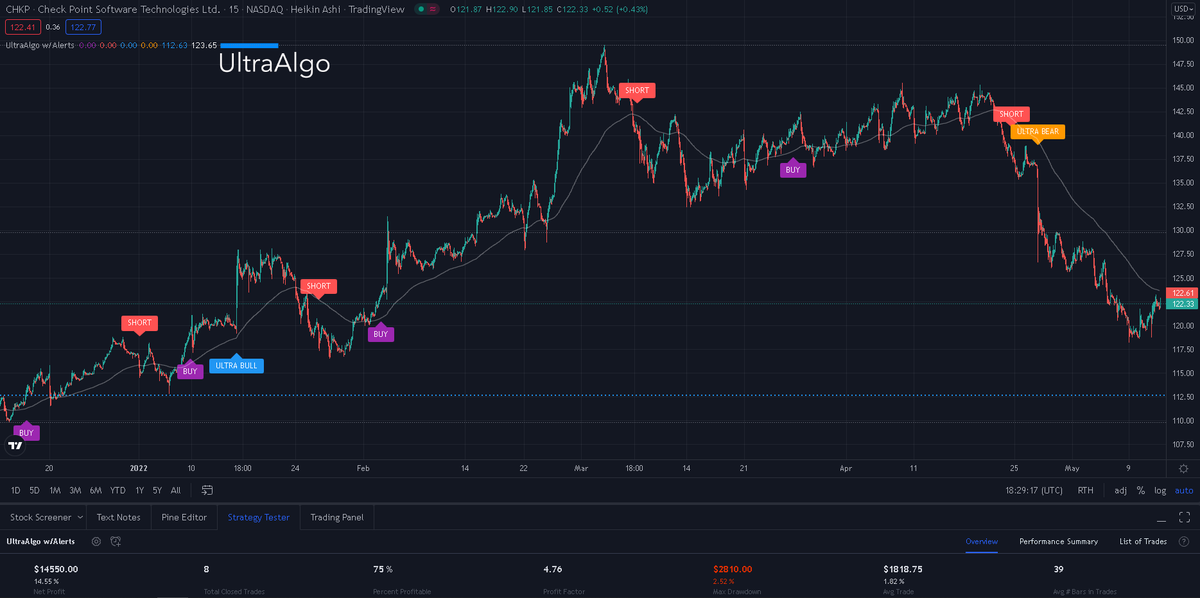Toggle percent scale mode
The image size is (1200, 598).
click(x=1141, y=490)
